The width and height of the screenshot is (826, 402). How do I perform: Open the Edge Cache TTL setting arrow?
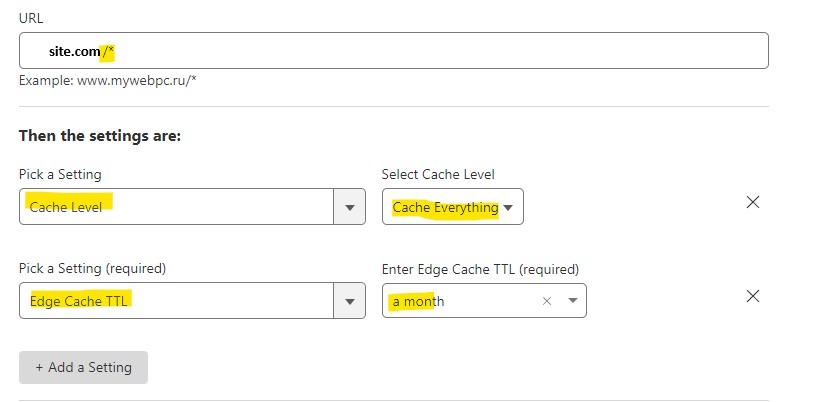pos(349,301)
